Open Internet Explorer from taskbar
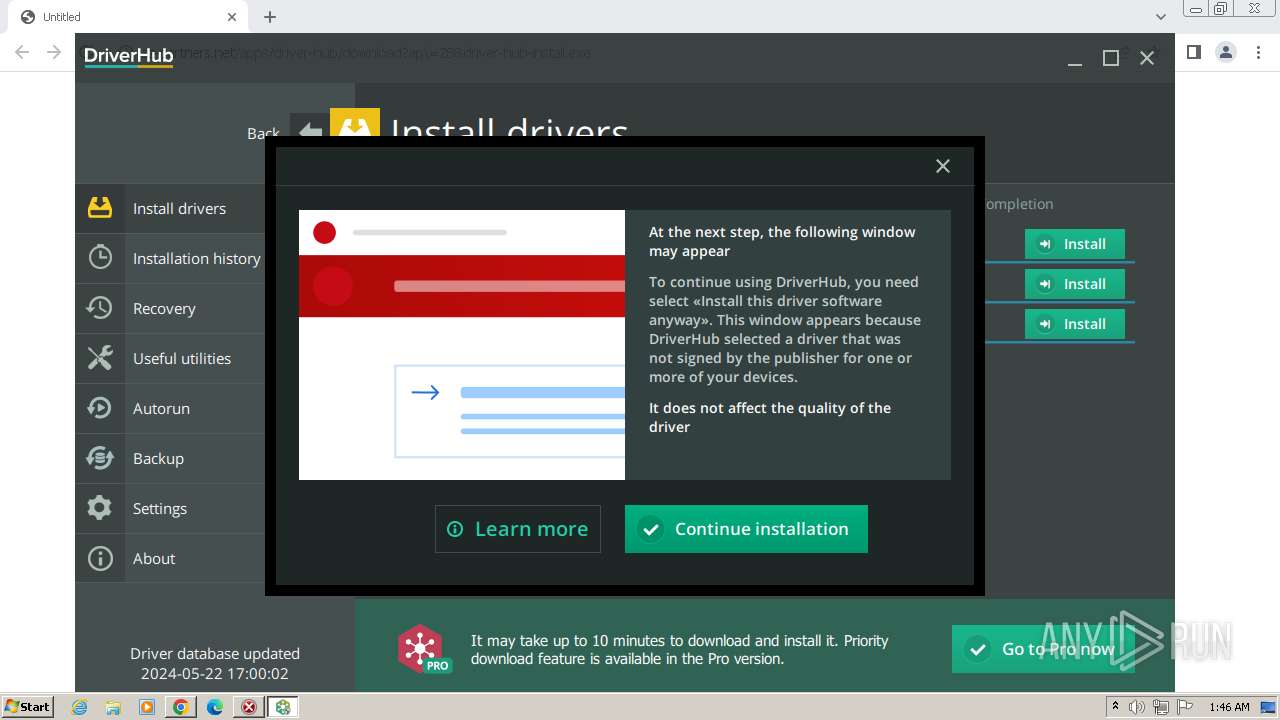This screenshot has height=720, width=1280. (80, 707)
